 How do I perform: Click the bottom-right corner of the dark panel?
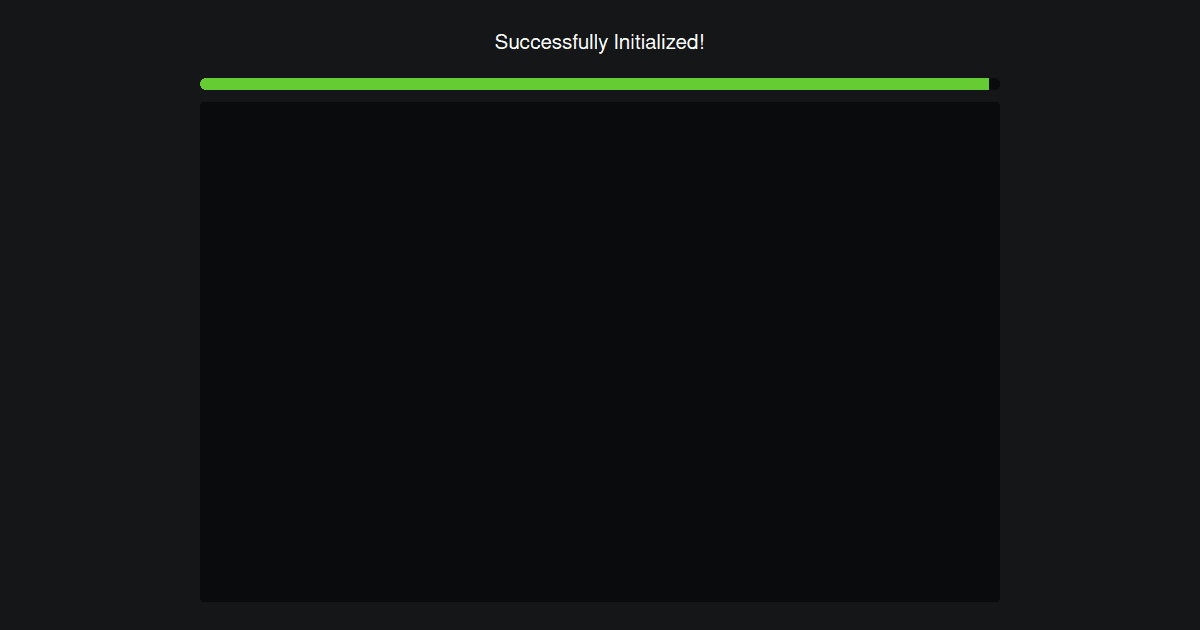click(997, 599)
